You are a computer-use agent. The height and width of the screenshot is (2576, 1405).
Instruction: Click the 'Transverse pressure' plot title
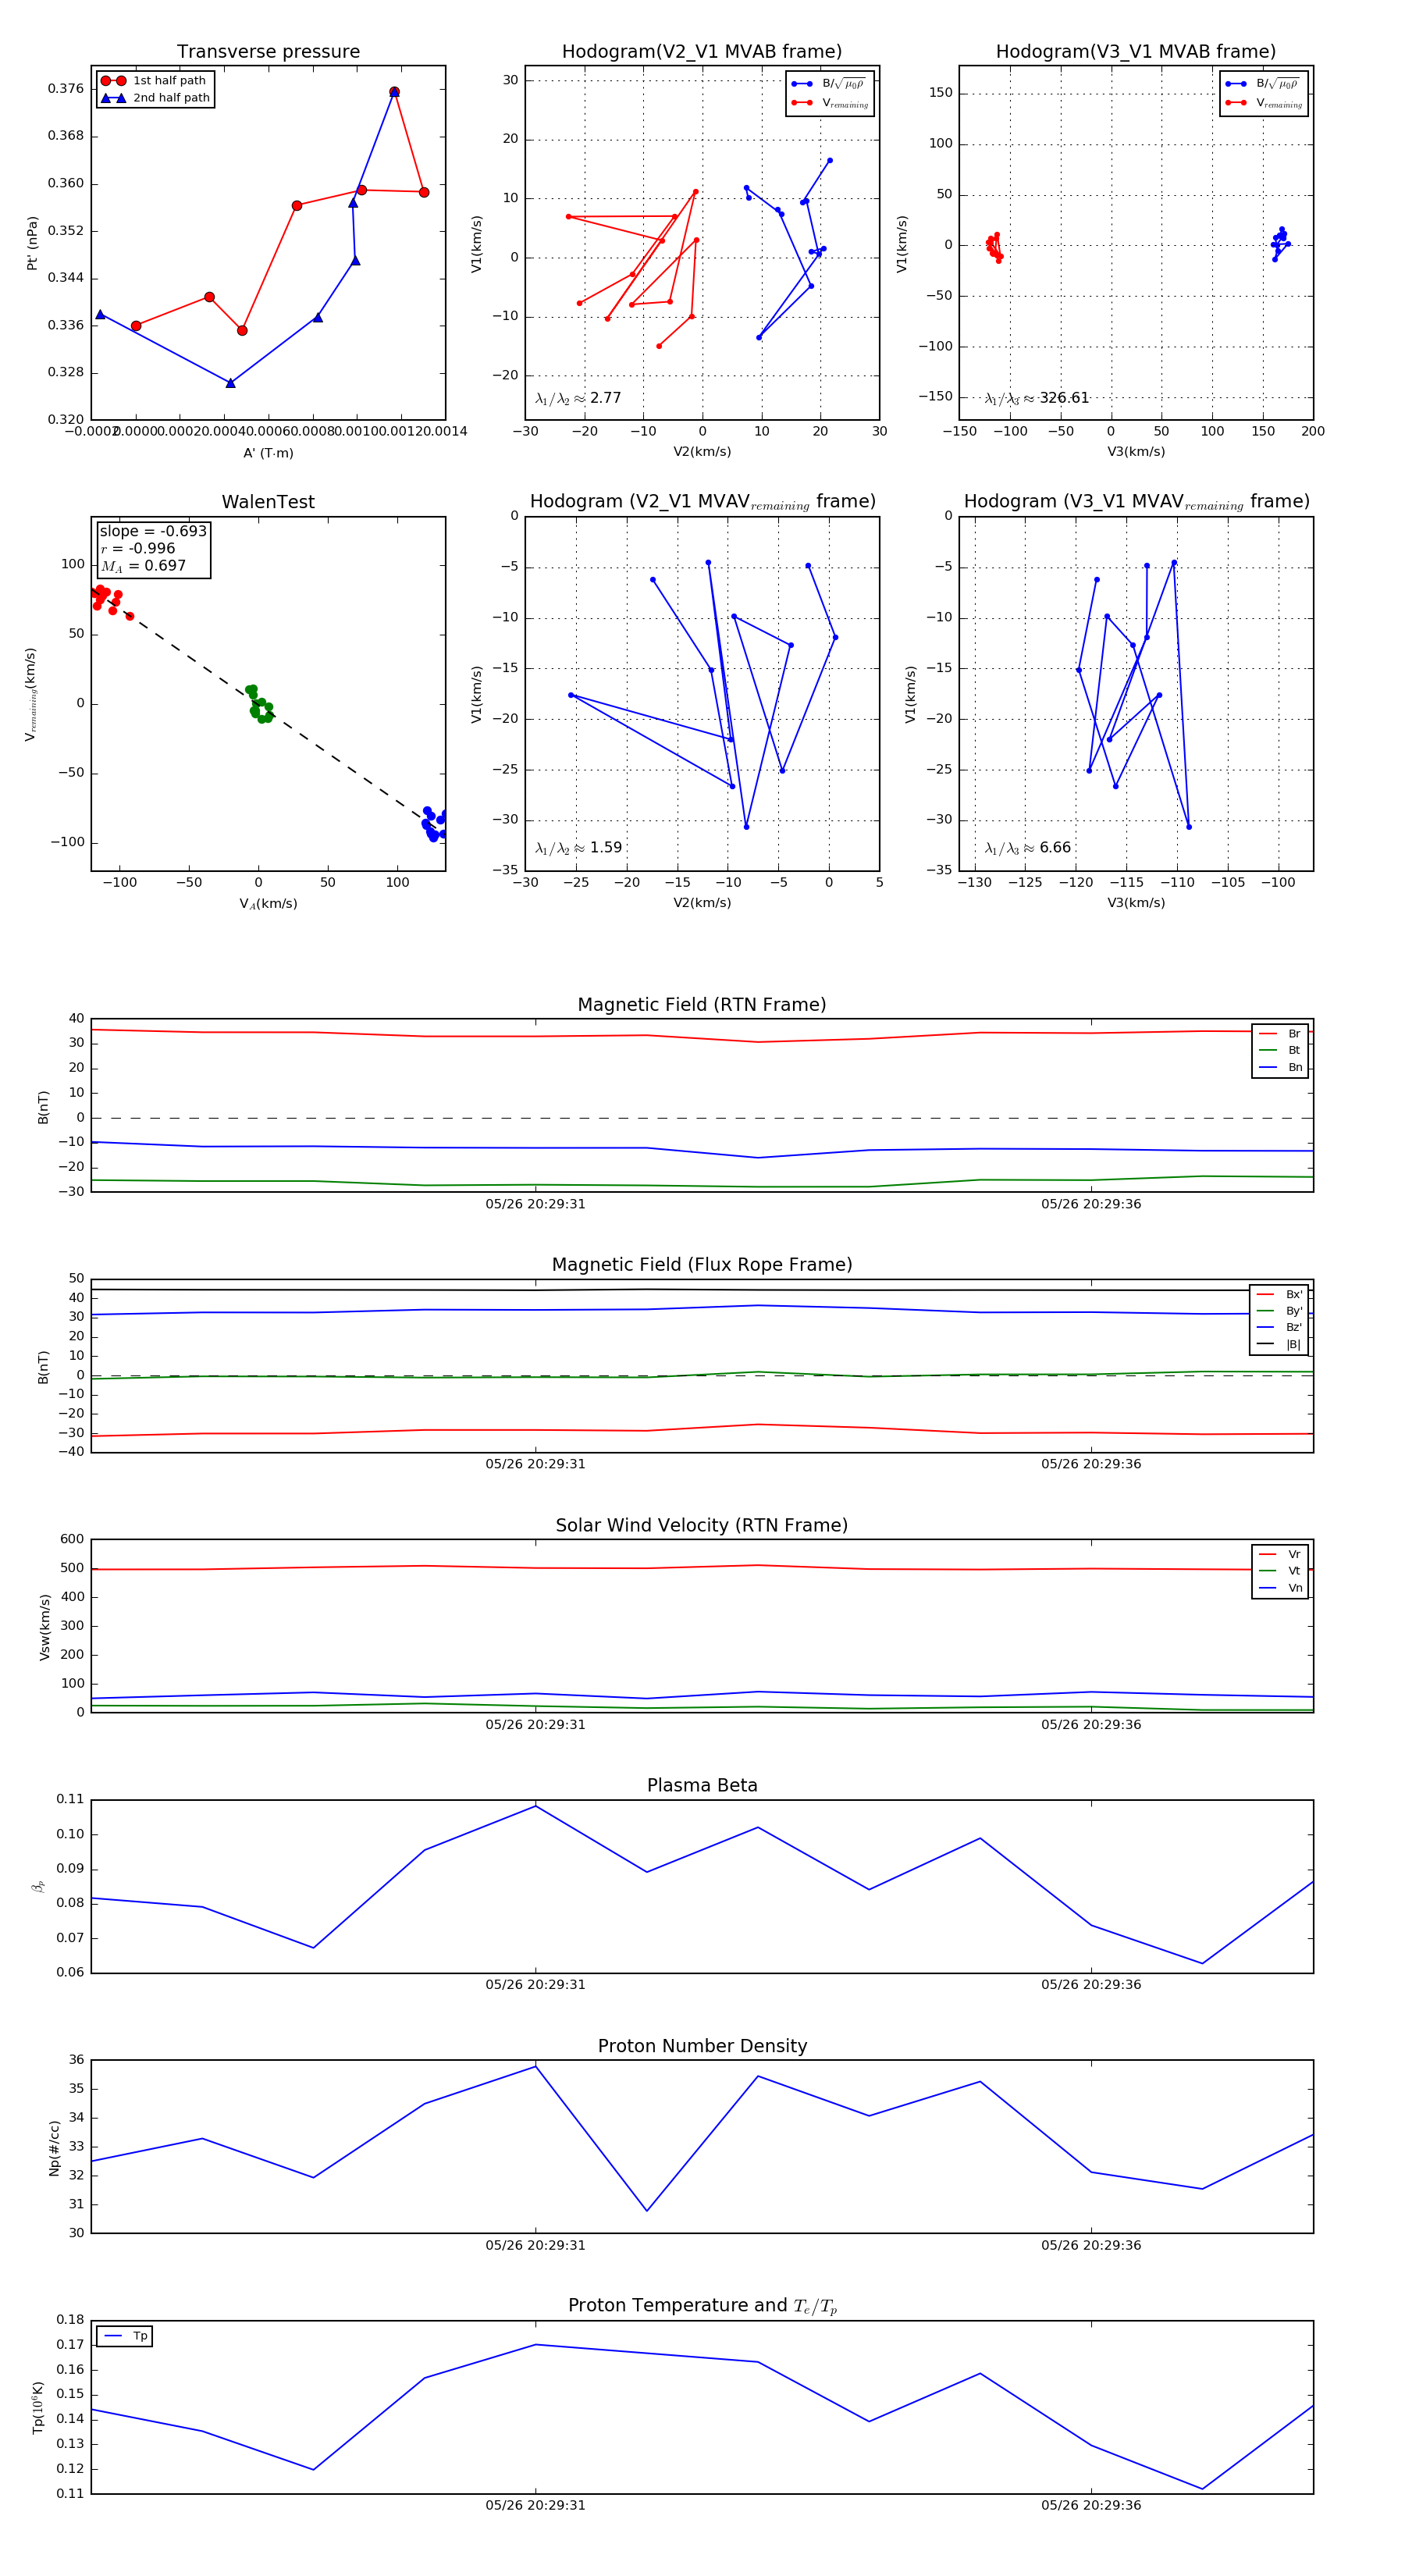pos(268,51)
